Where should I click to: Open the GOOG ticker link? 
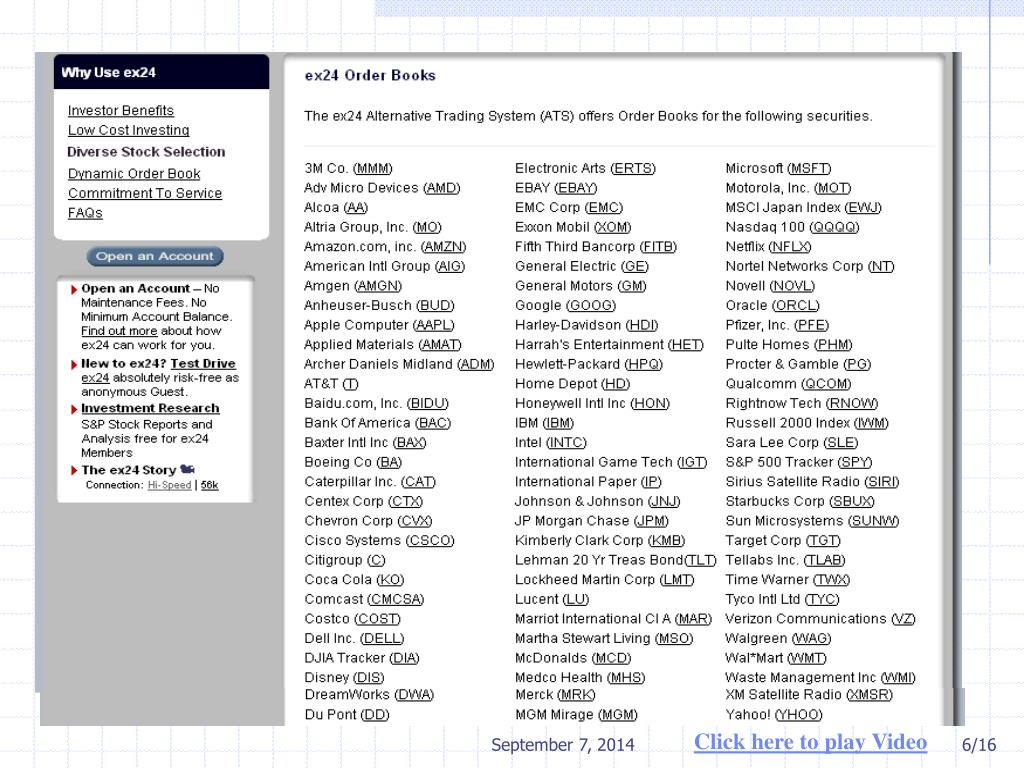pos(590,306)
